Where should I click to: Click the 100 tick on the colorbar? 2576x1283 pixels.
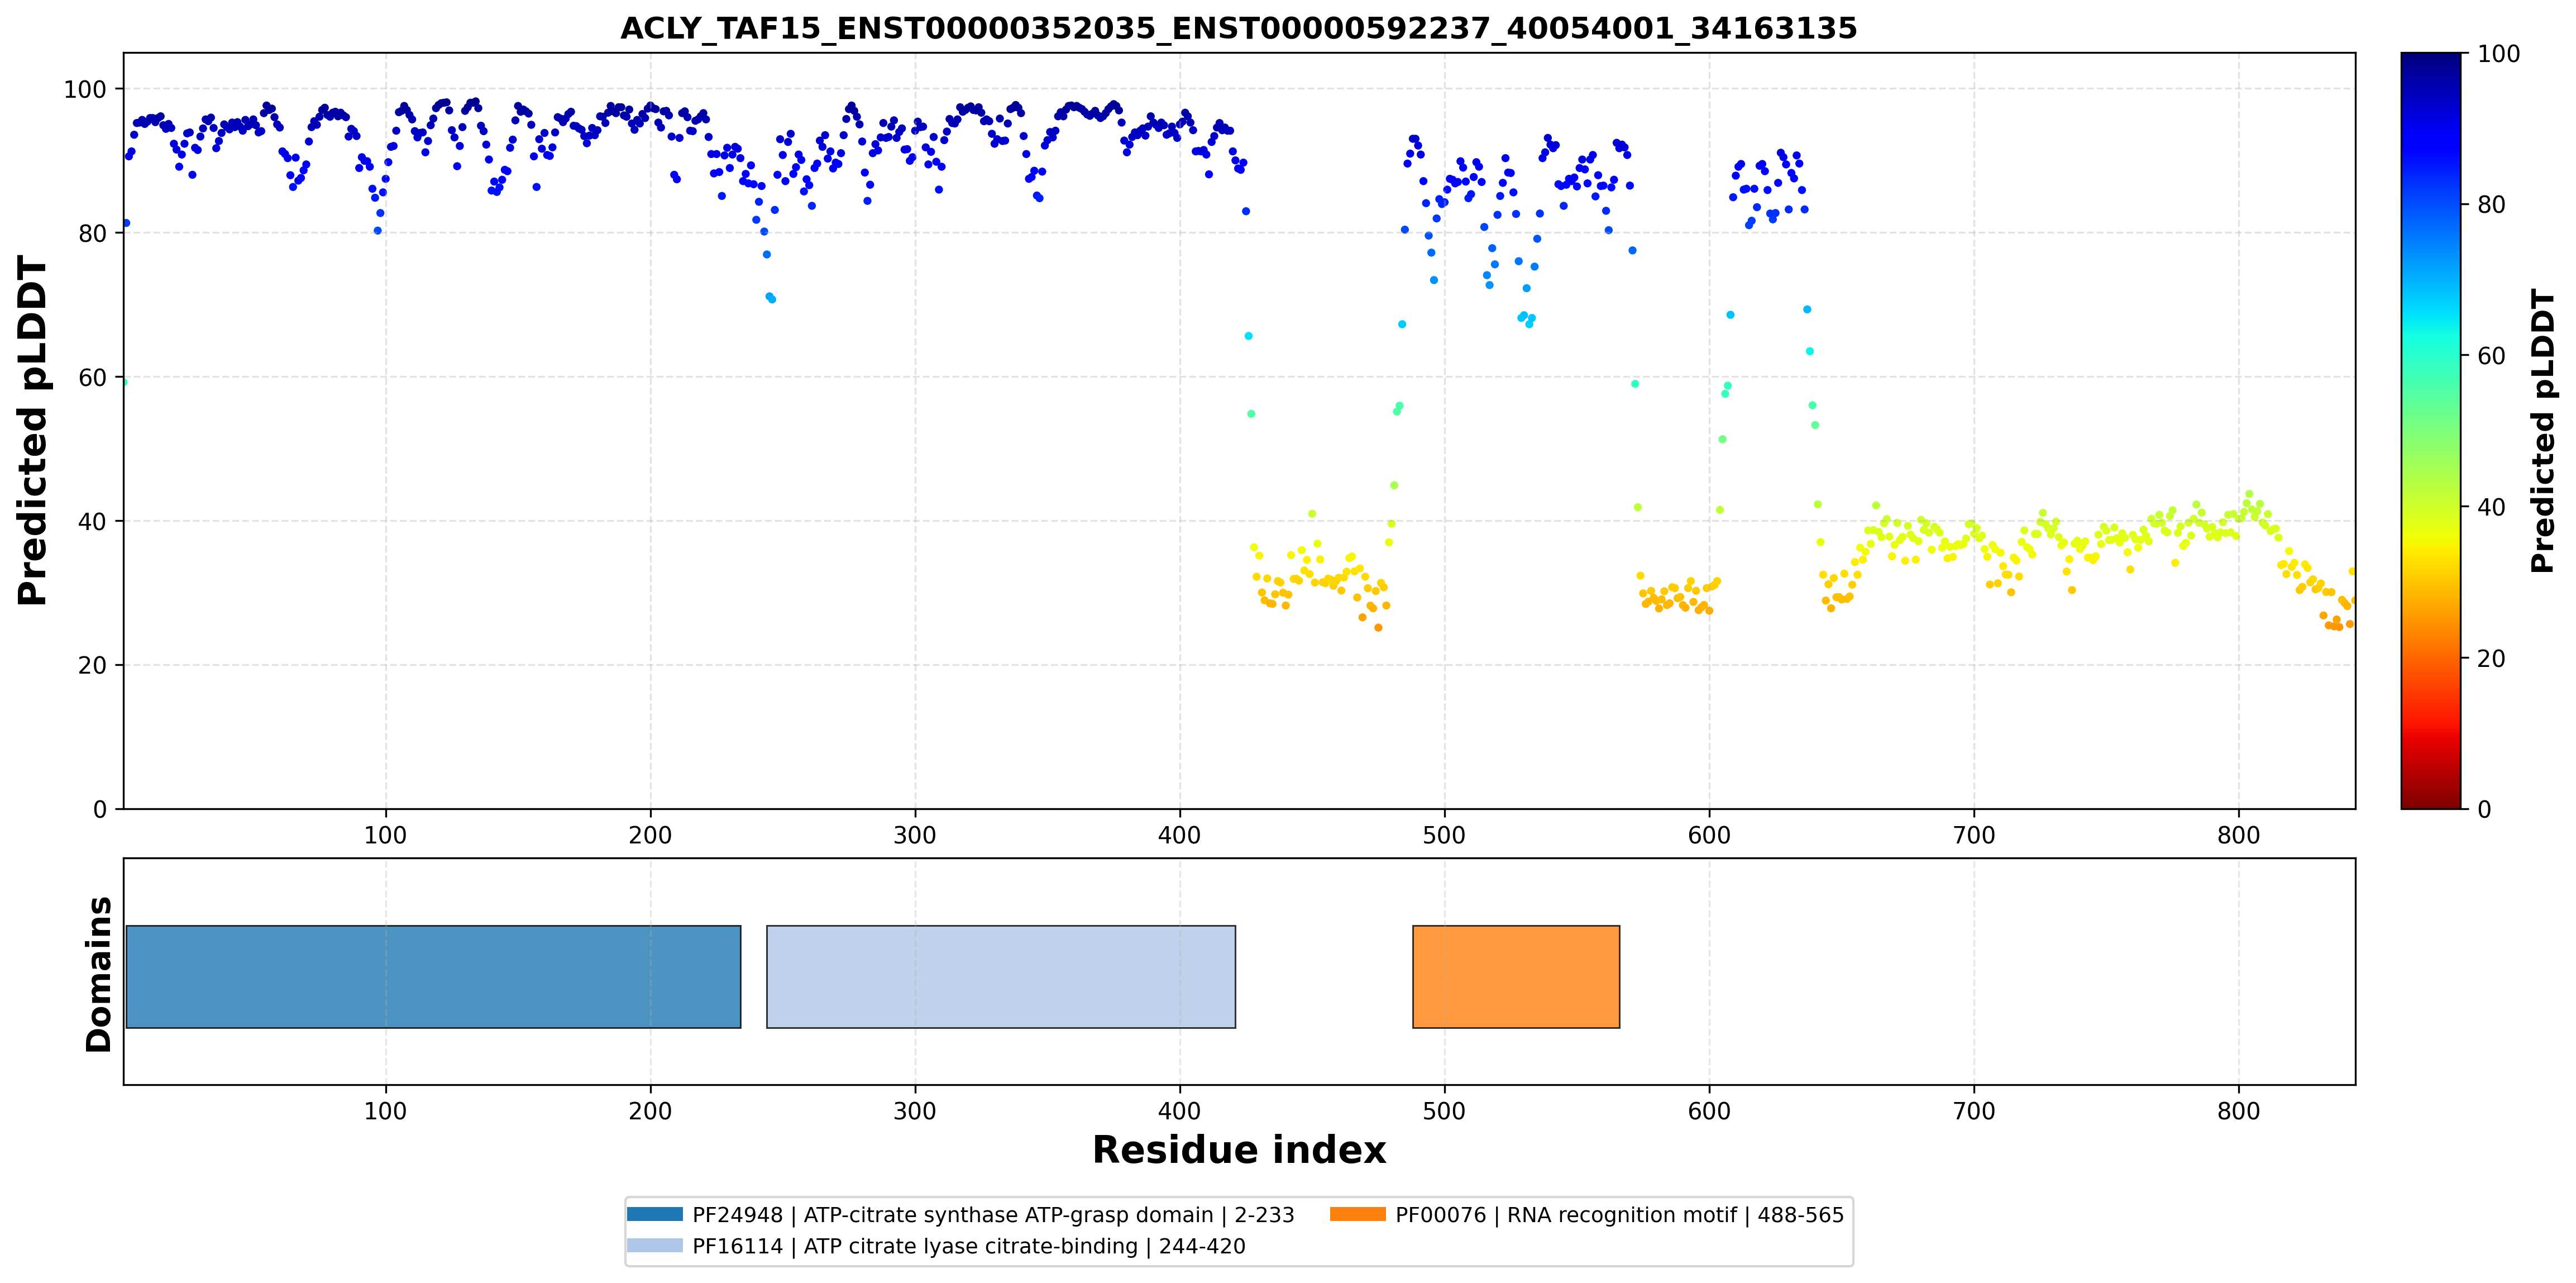pos(2498,54)
